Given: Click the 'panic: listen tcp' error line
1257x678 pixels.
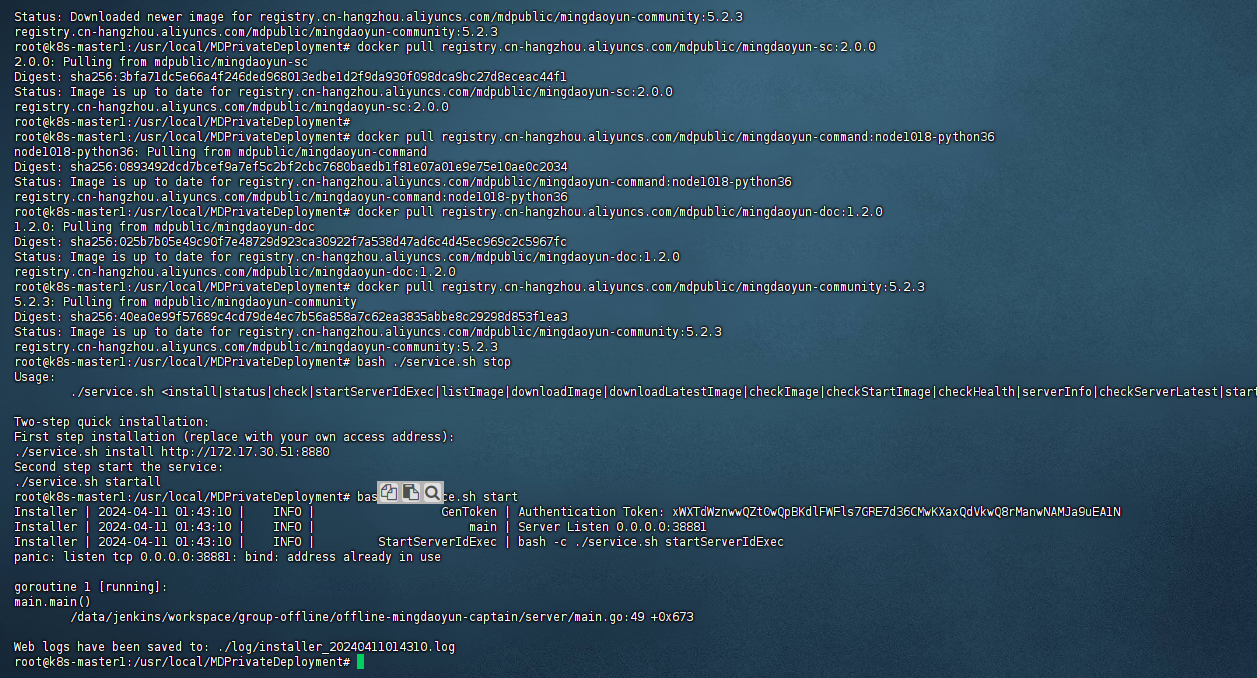Looking at the screenshot, I should click(227, 557).
